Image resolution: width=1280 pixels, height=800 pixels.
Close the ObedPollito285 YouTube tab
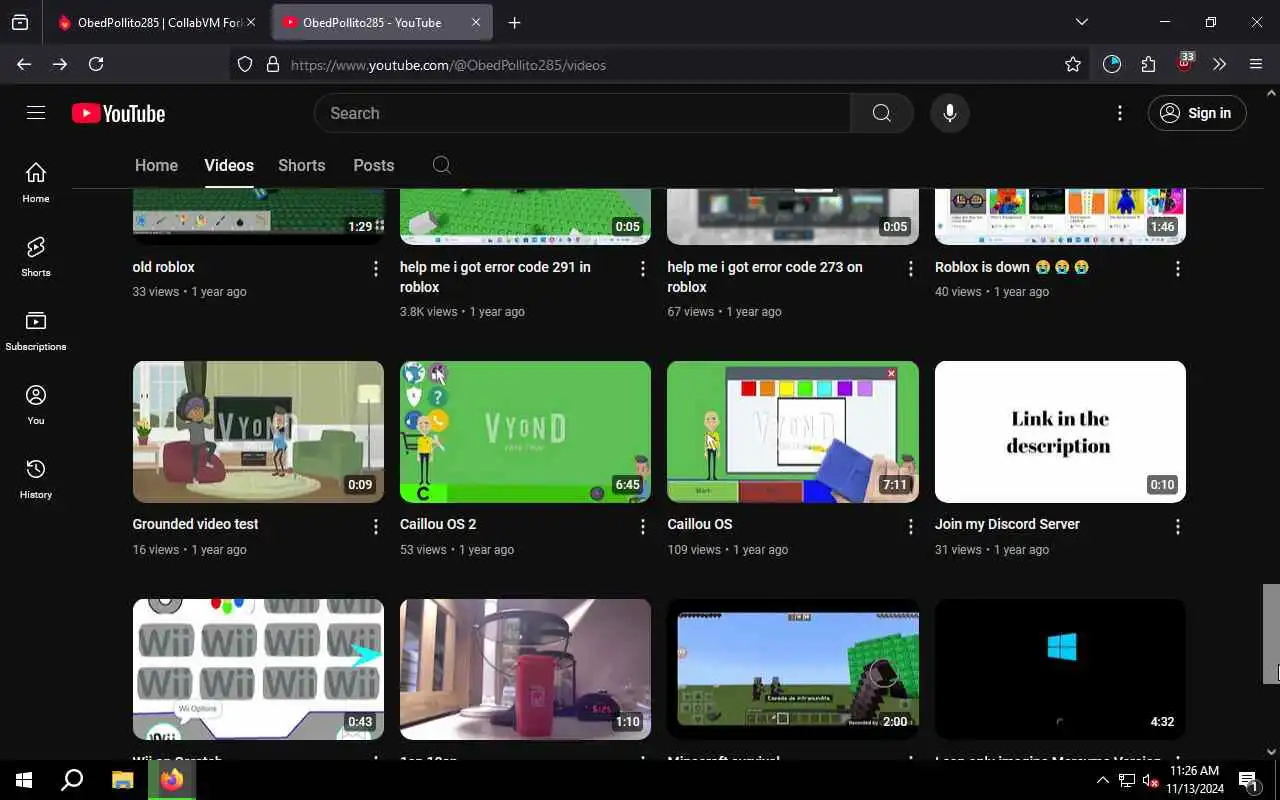coord(476,22)
